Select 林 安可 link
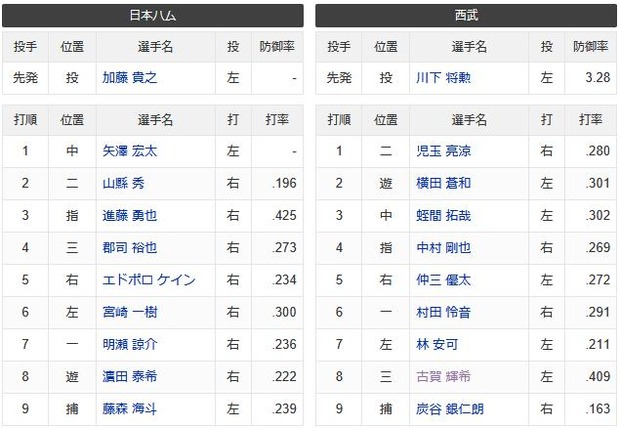The width and height of the screenshot is (620, 428). [x=437, y=345]
